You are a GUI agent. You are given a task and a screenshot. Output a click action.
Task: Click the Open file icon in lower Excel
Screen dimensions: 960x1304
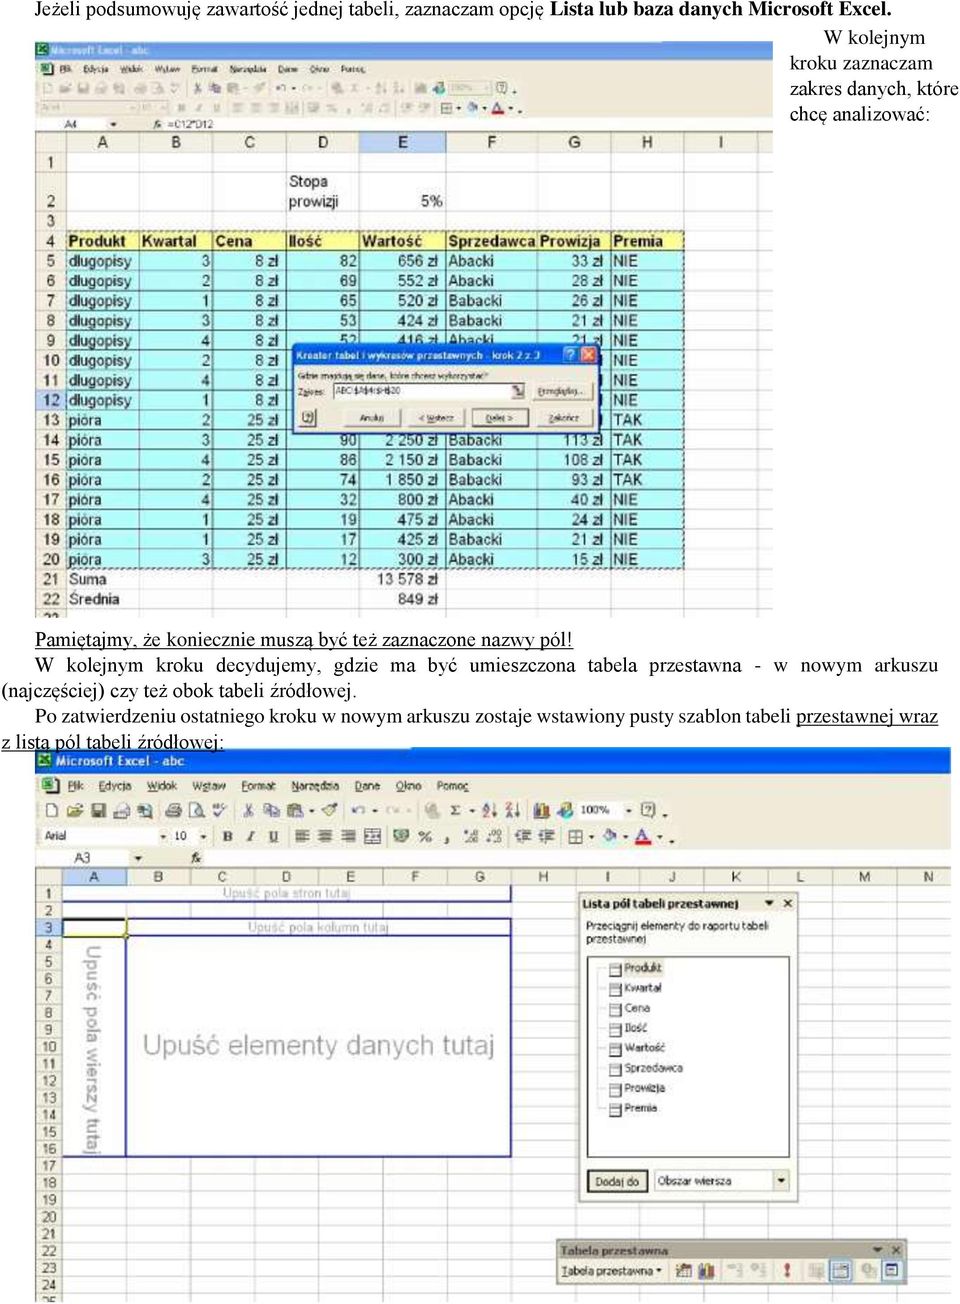tap(73, 811)
